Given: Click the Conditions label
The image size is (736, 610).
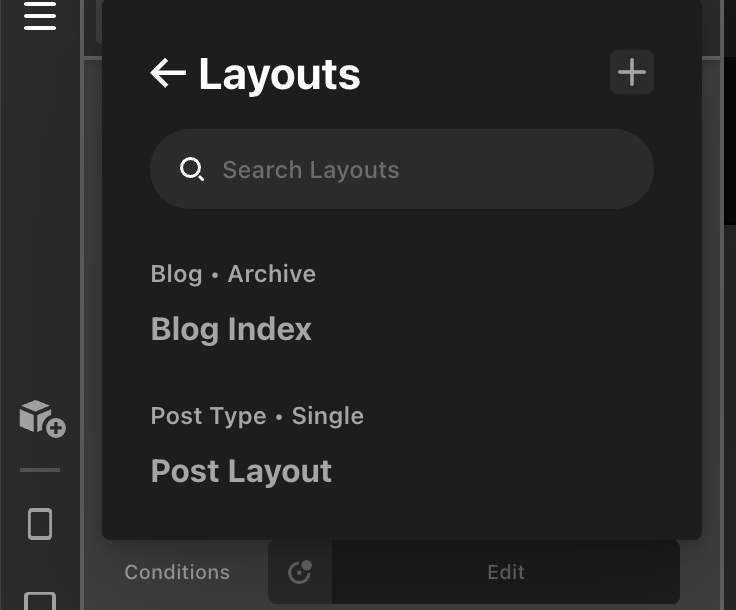Looking at the screenshot, I should (x=177, y=572).
